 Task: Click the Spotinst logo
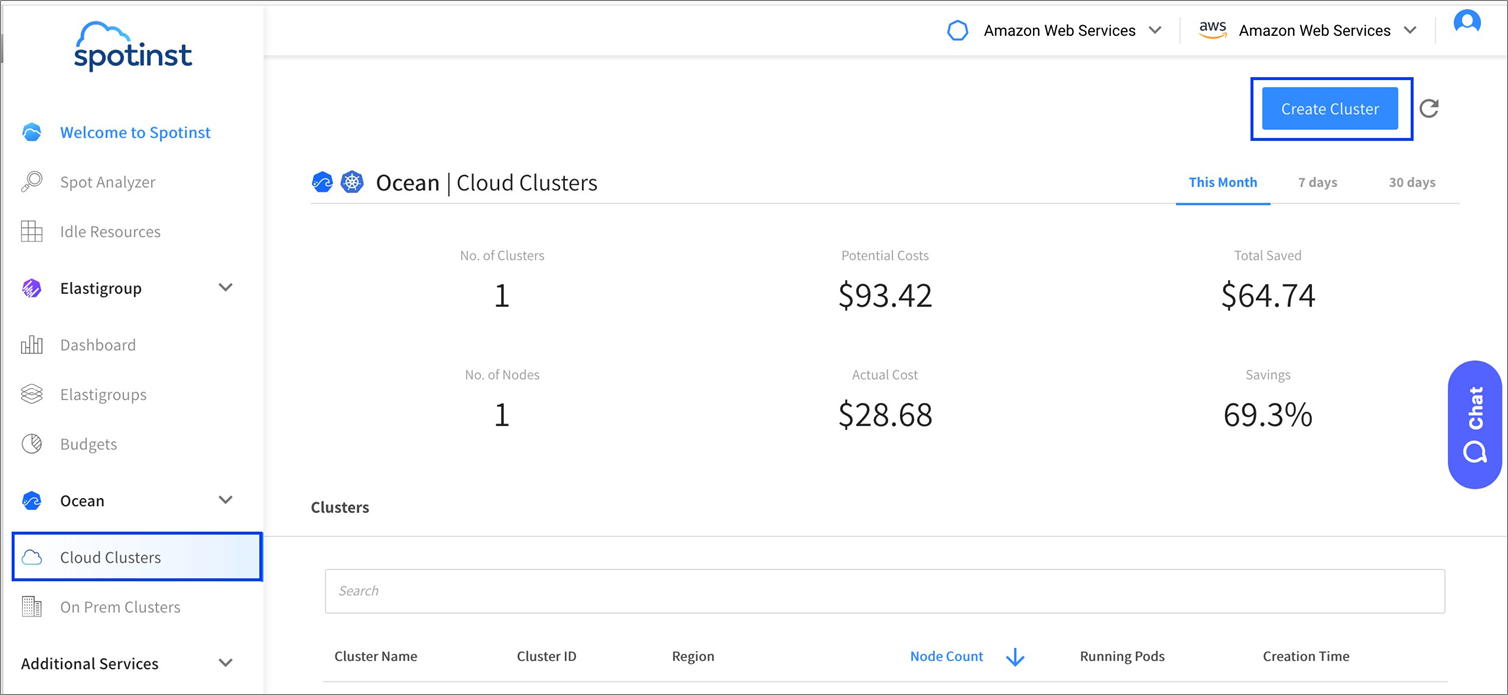tap(133, 47)
